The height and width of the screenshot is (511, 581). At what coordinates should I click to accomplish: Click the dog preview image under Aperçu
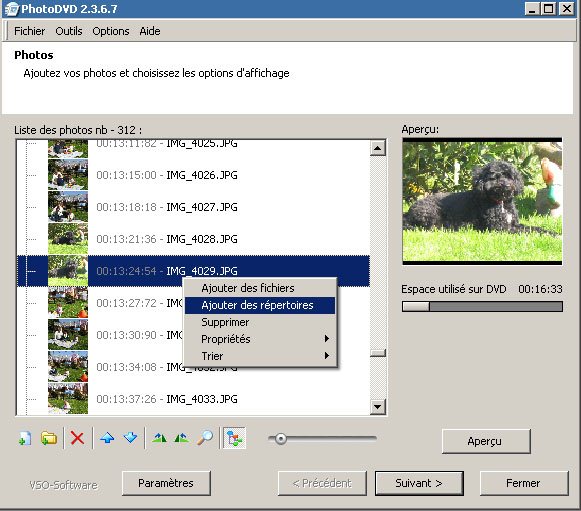coord(482,201)
